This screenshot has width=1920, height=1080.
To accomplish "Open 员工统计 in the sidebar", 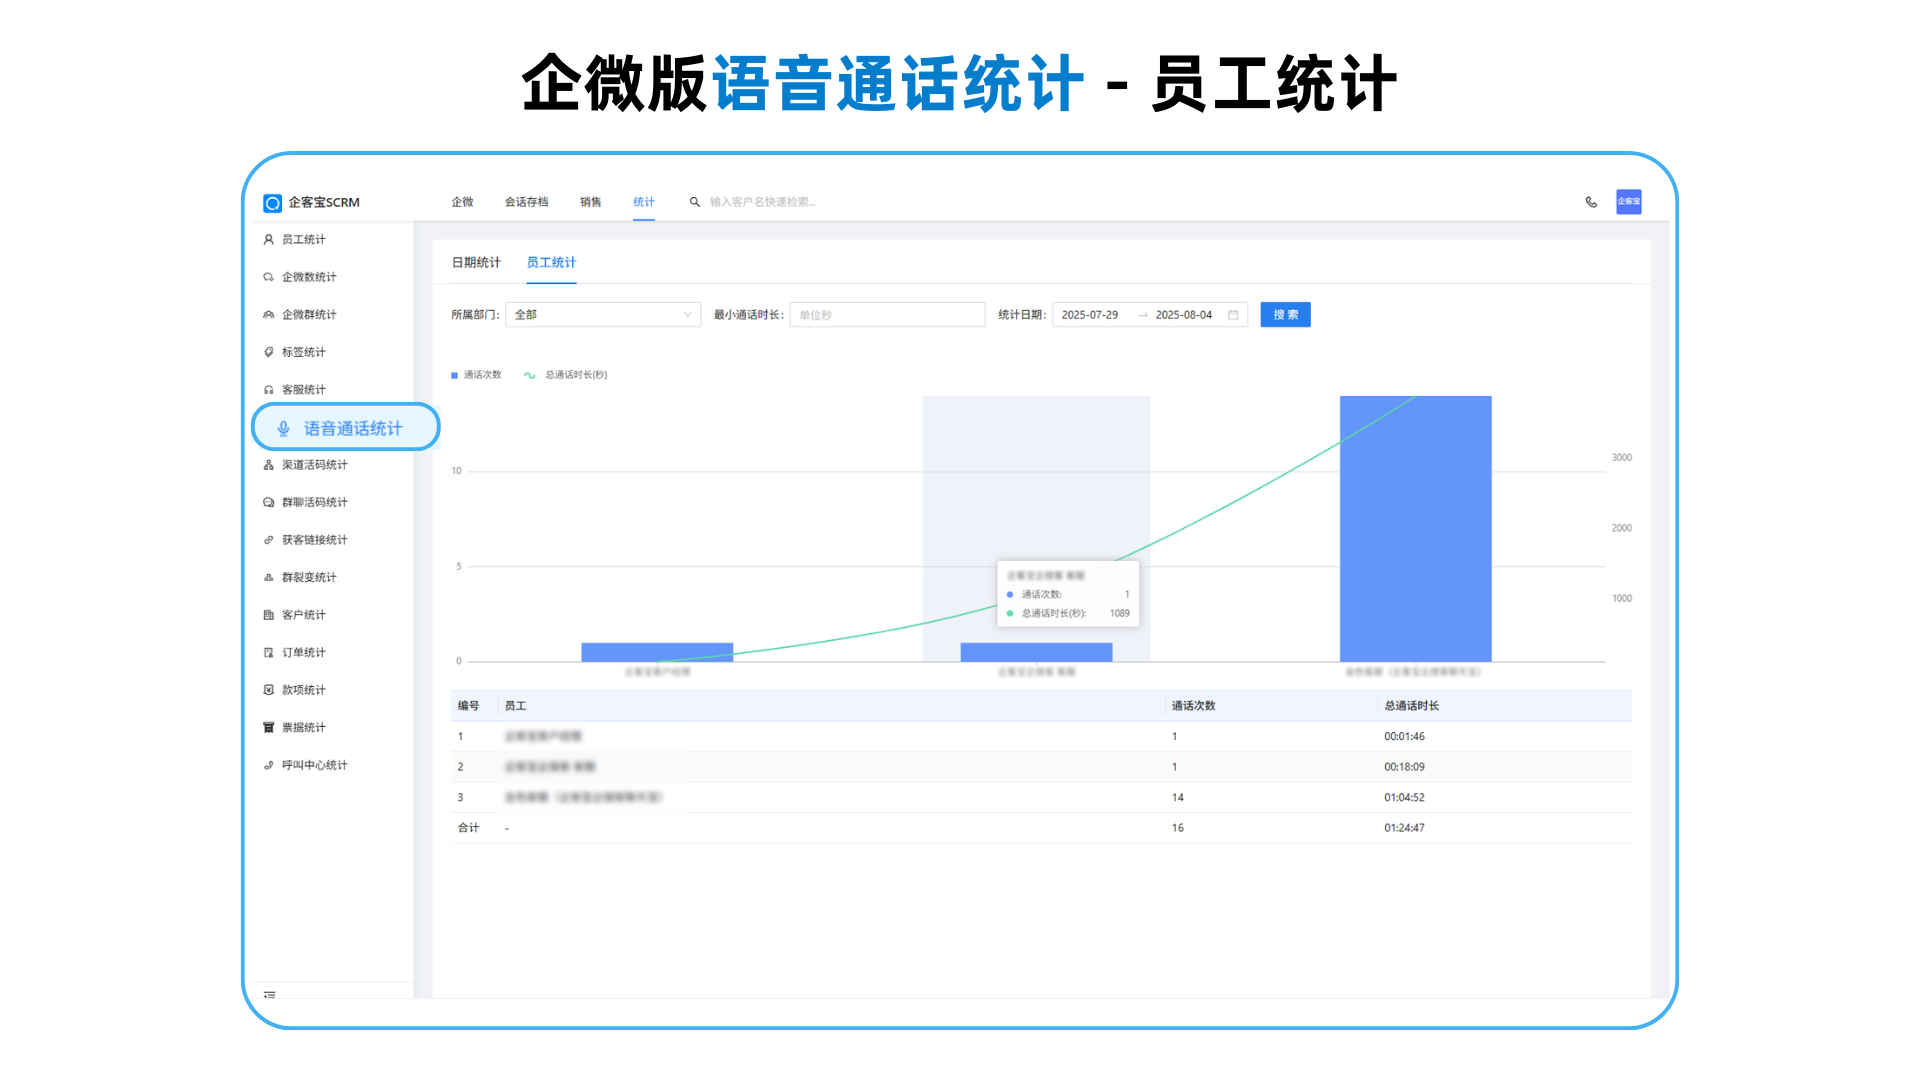I will tap(303, 240).
